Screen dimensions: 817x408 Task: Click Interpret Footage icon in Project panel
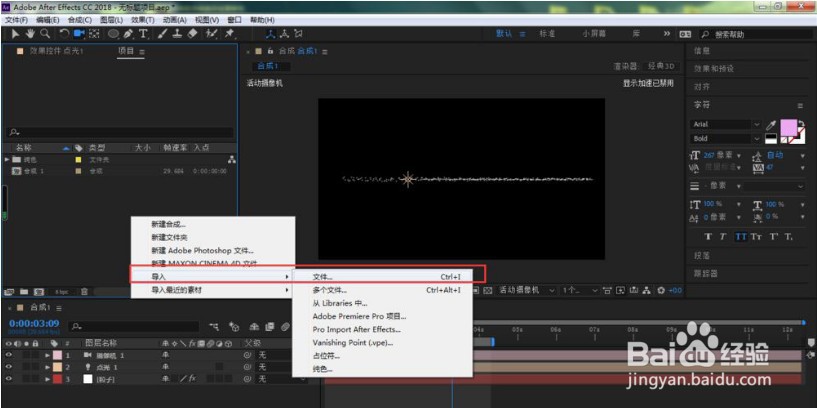(x=9, y=291)
